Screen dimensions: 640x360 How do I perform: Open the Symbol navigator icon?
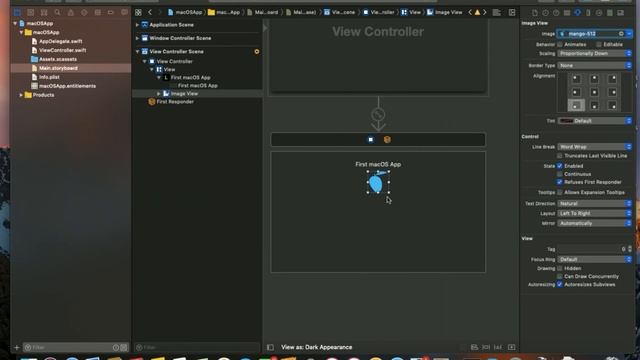(44, 13)
